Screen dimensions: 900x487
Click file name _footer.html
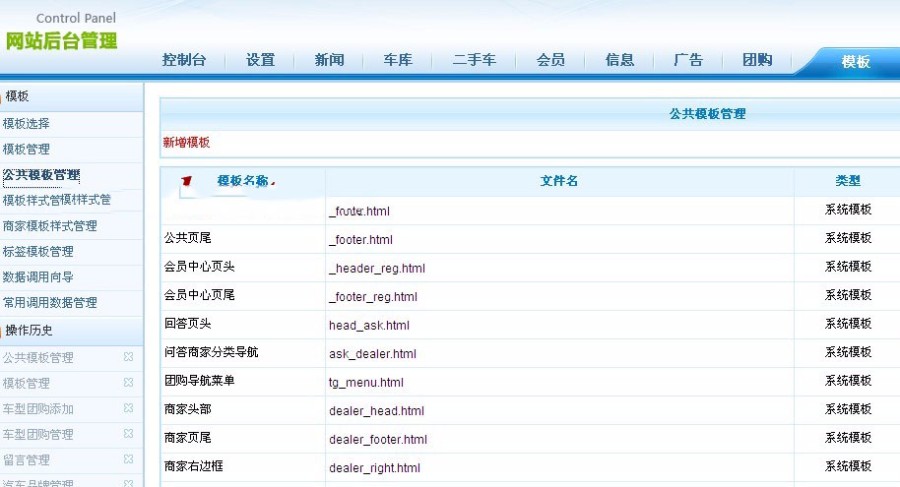(360, 239)
